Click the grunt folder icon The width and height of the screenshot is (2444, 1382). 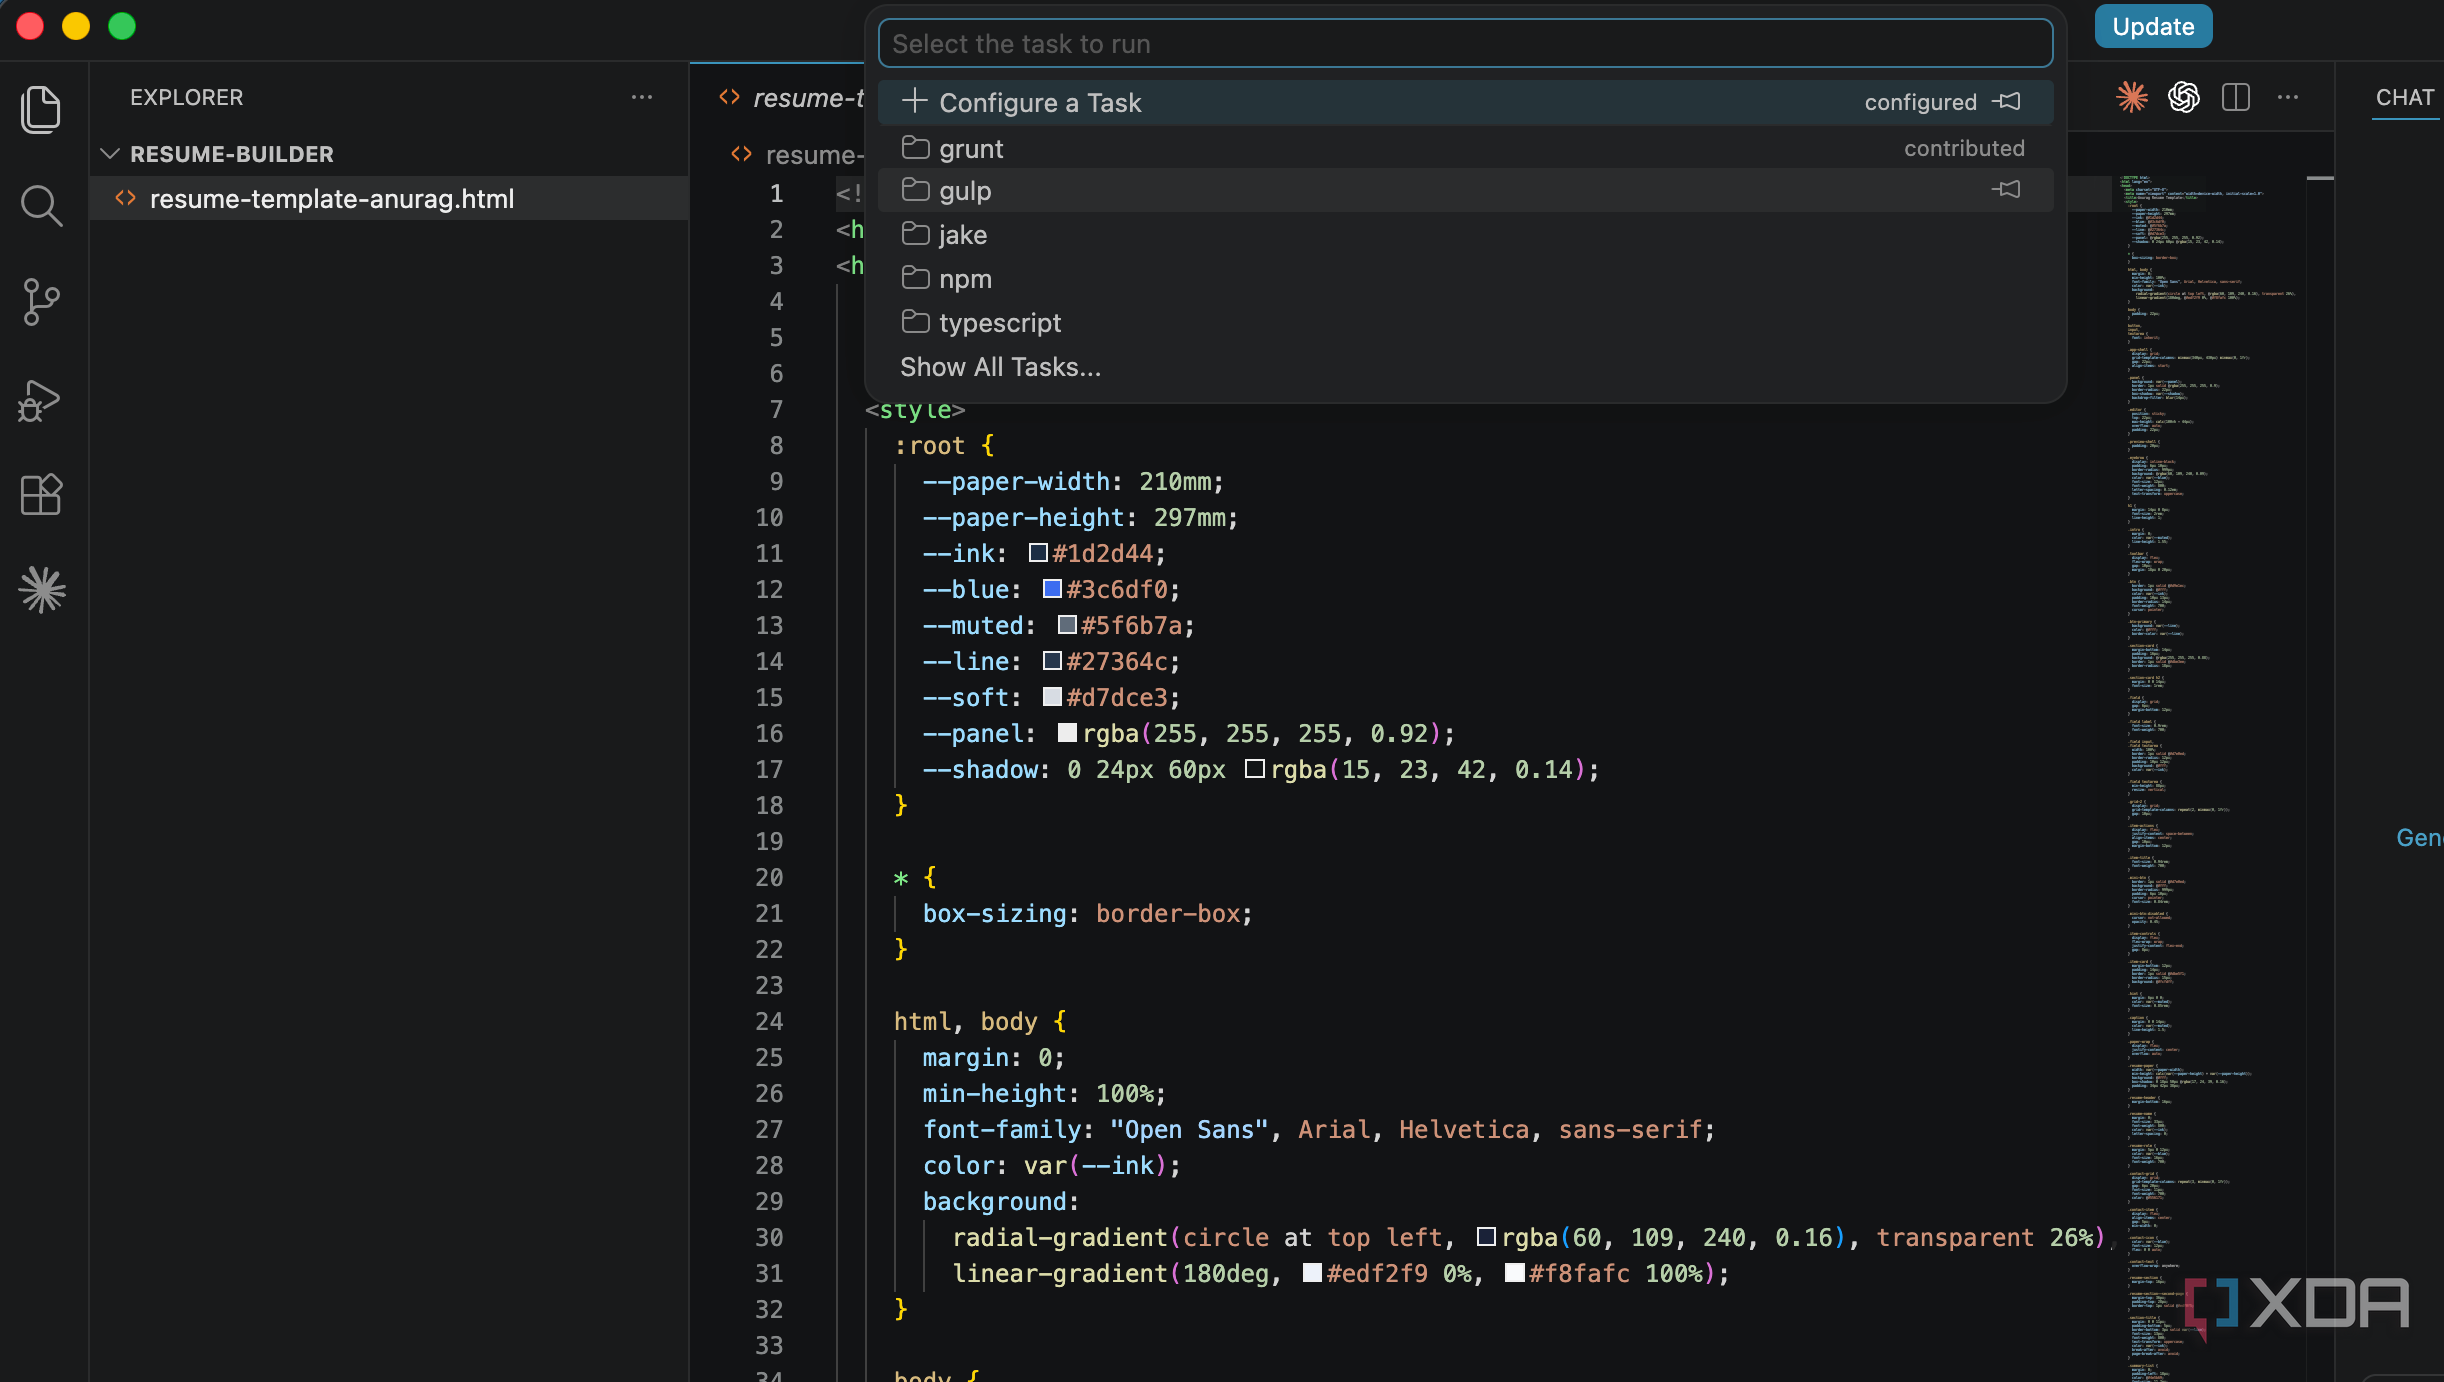(915, 148)
